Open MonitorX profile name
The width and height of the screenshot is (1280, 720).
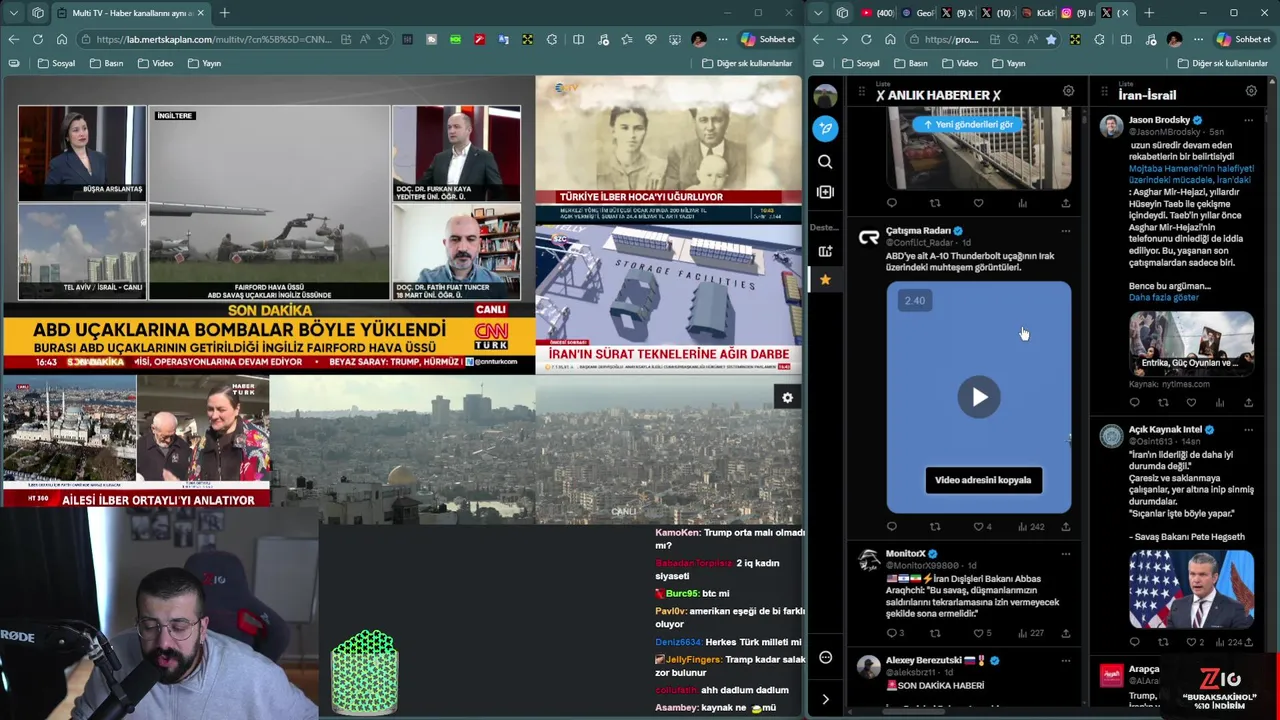[x=905, y=554]
